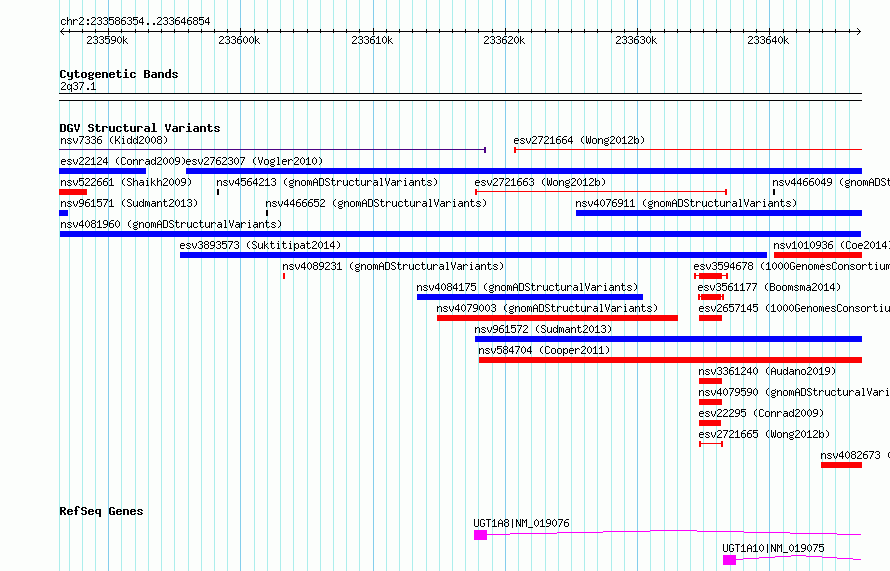Click the nsv4081960 full-width blue bar
This screenshot has height=571, width=890.
[x=460, y=234]
